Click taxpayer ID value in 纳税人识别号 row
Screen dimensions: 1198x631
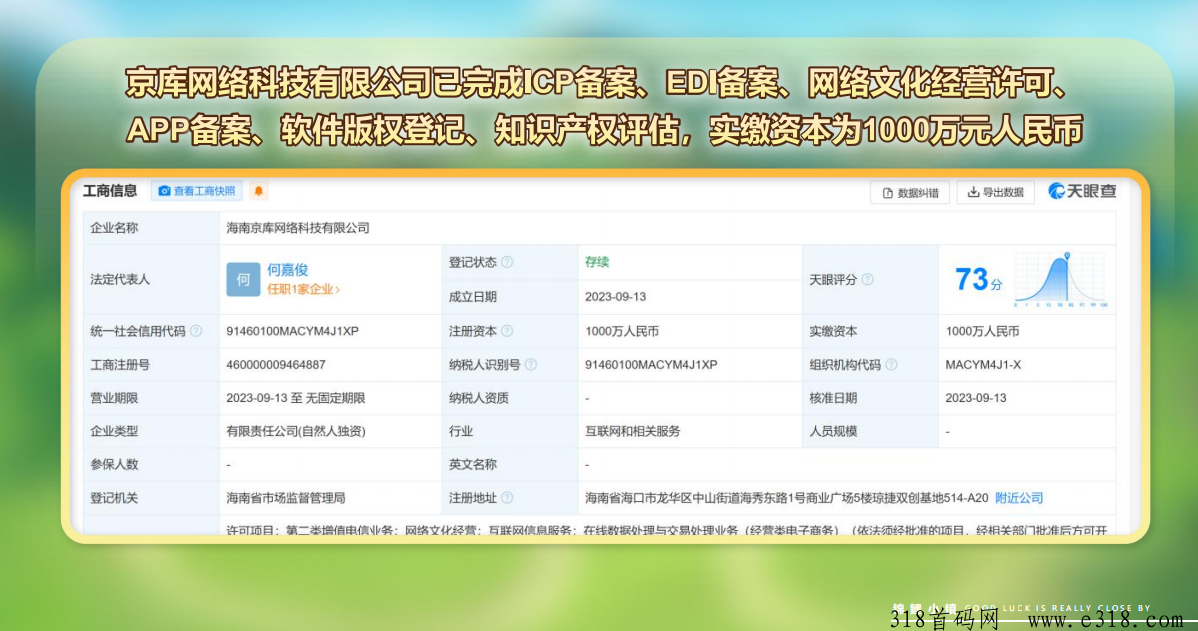651,364
